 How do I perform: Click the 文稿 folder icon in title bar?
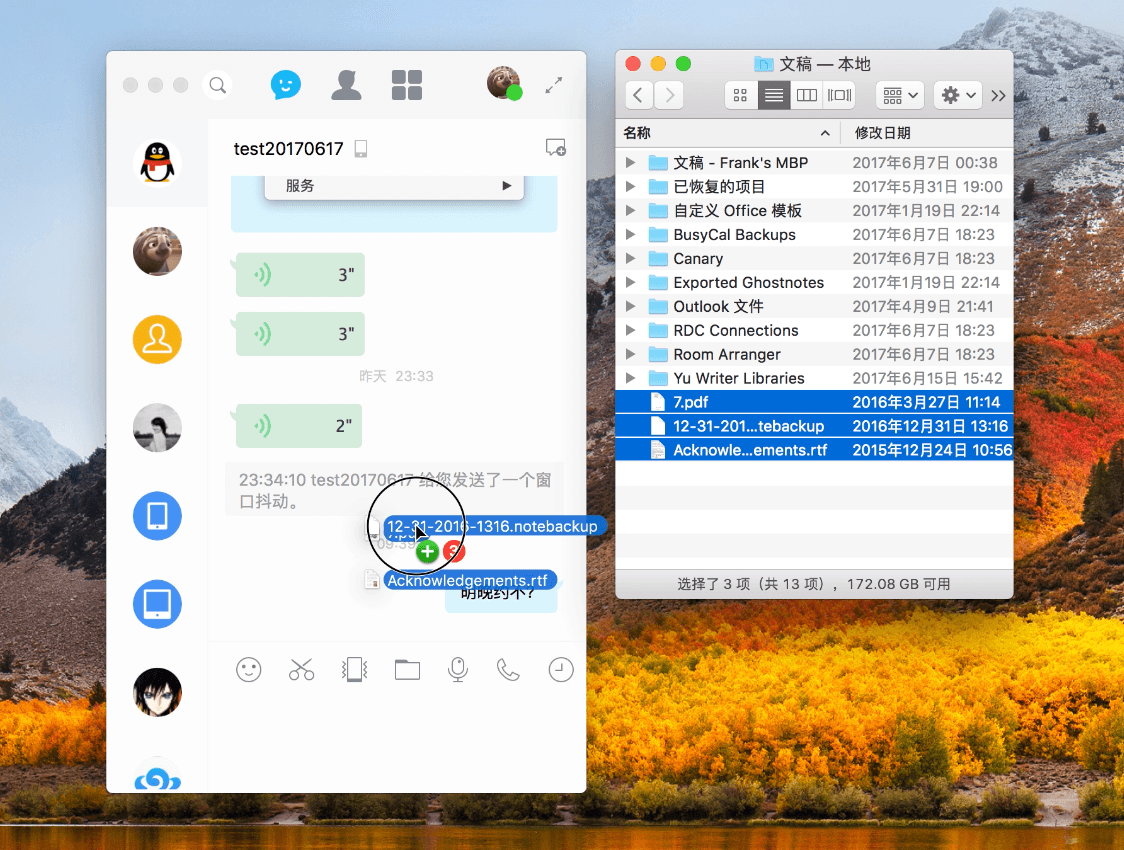tap(763, 65)
